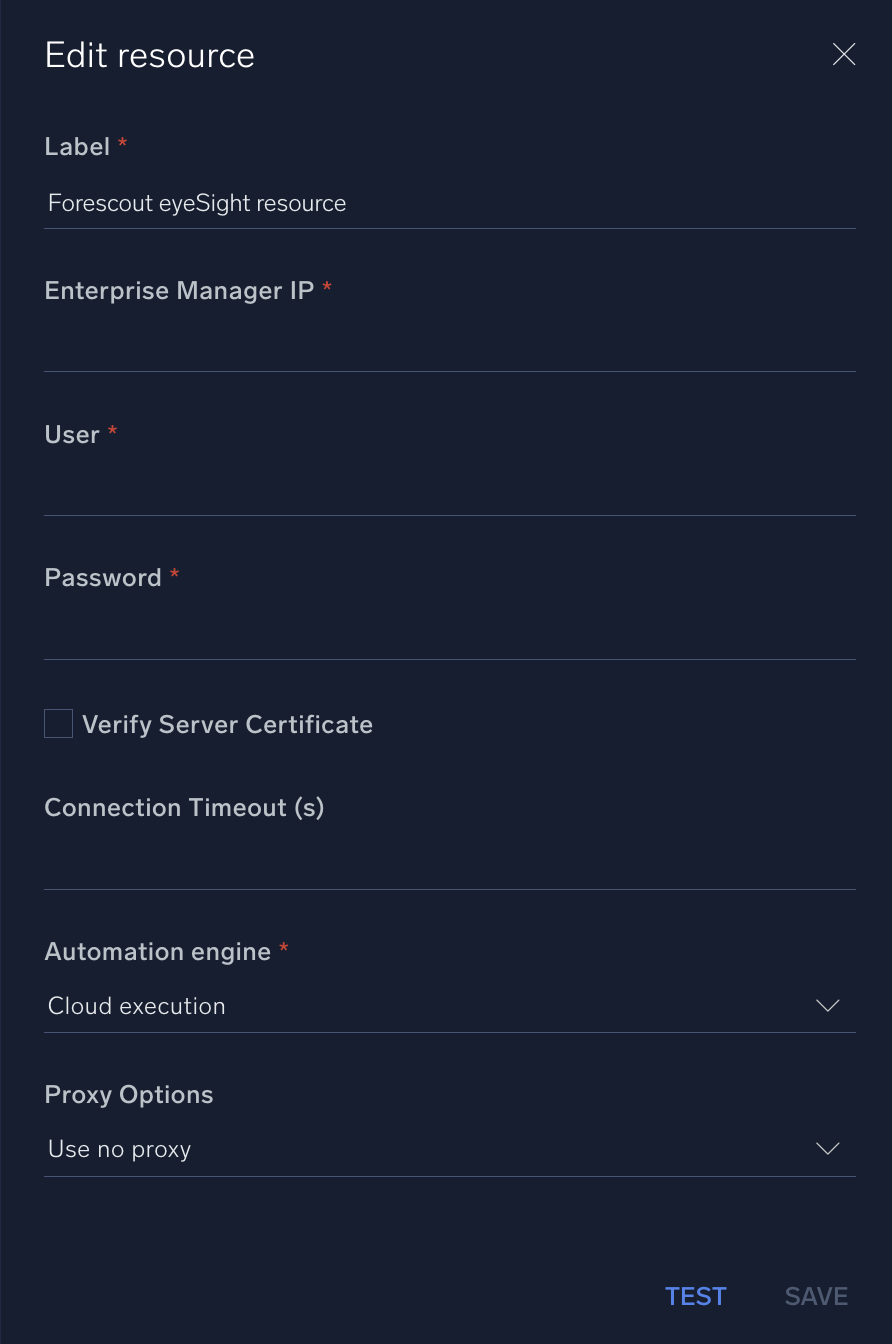Click into the User input field
Image resolution: width=892 pixels, height=1344 pixels.
click(x=449, y=491)
